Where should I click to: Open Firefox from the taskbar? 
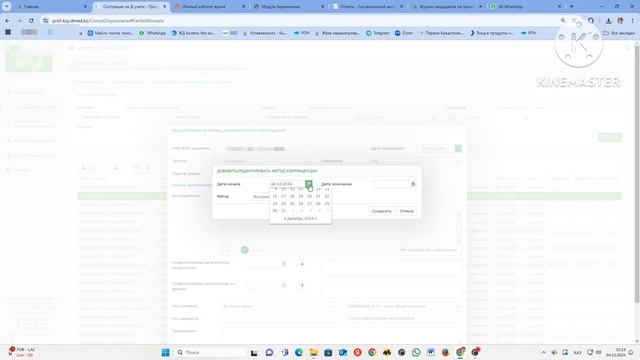click(x=445, y=352)
